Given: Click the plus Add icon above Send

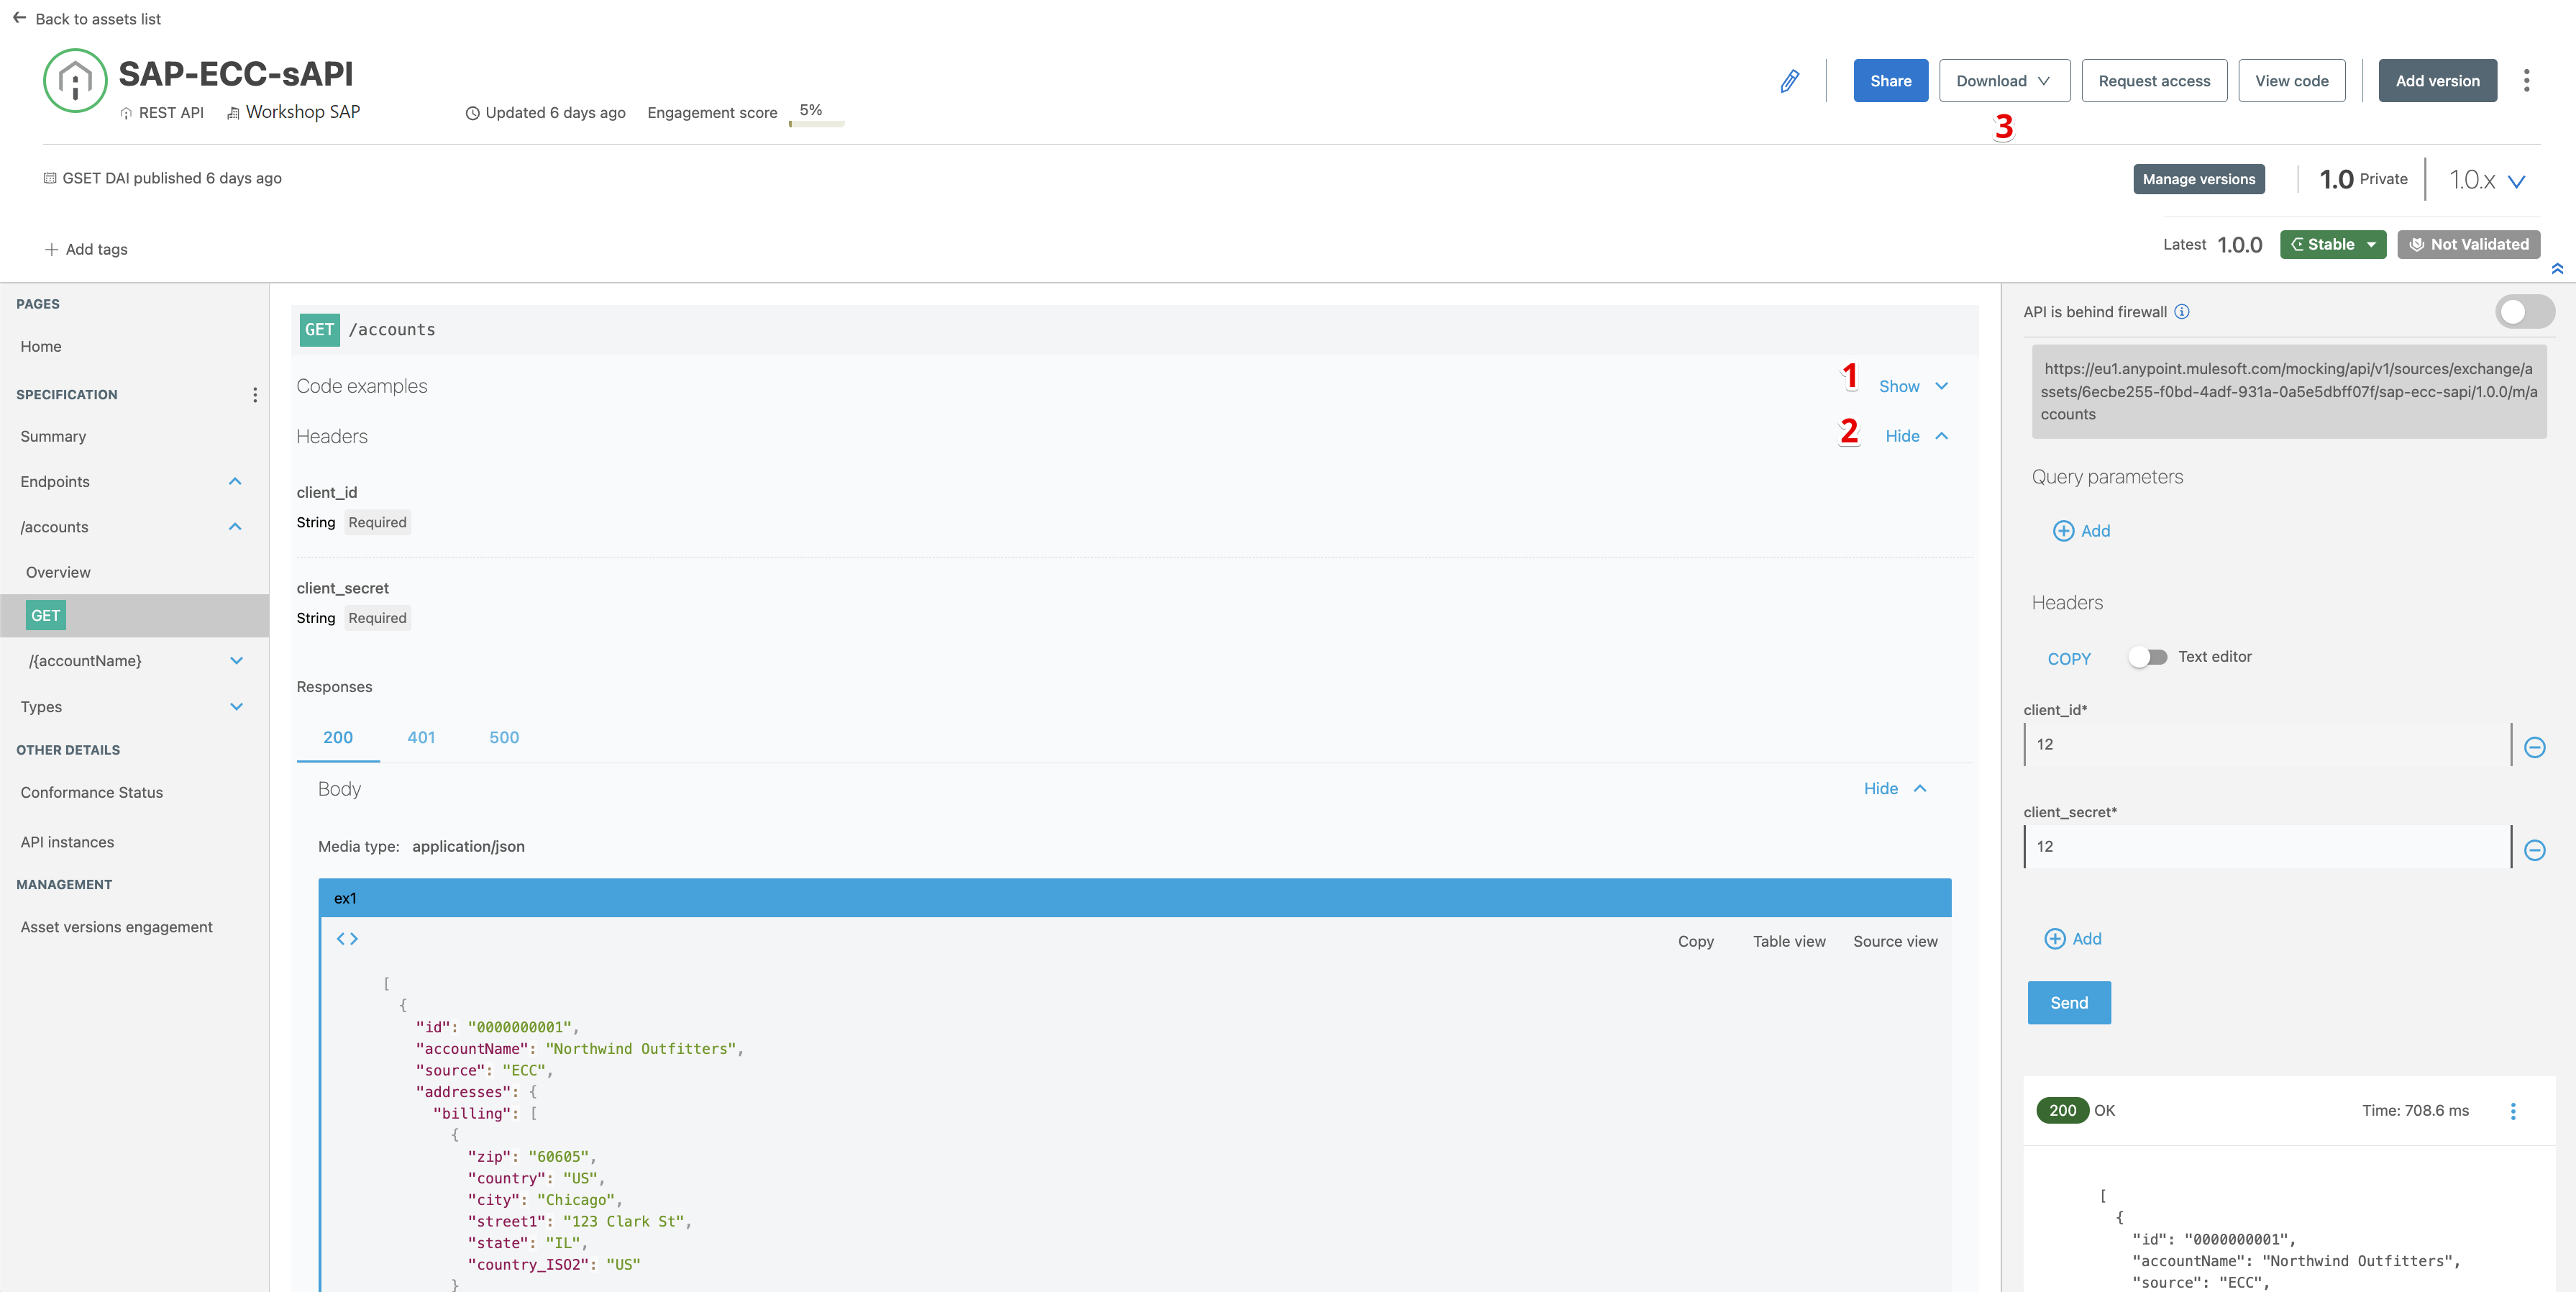Looking at the screenshot, I should pos(2055,939).
